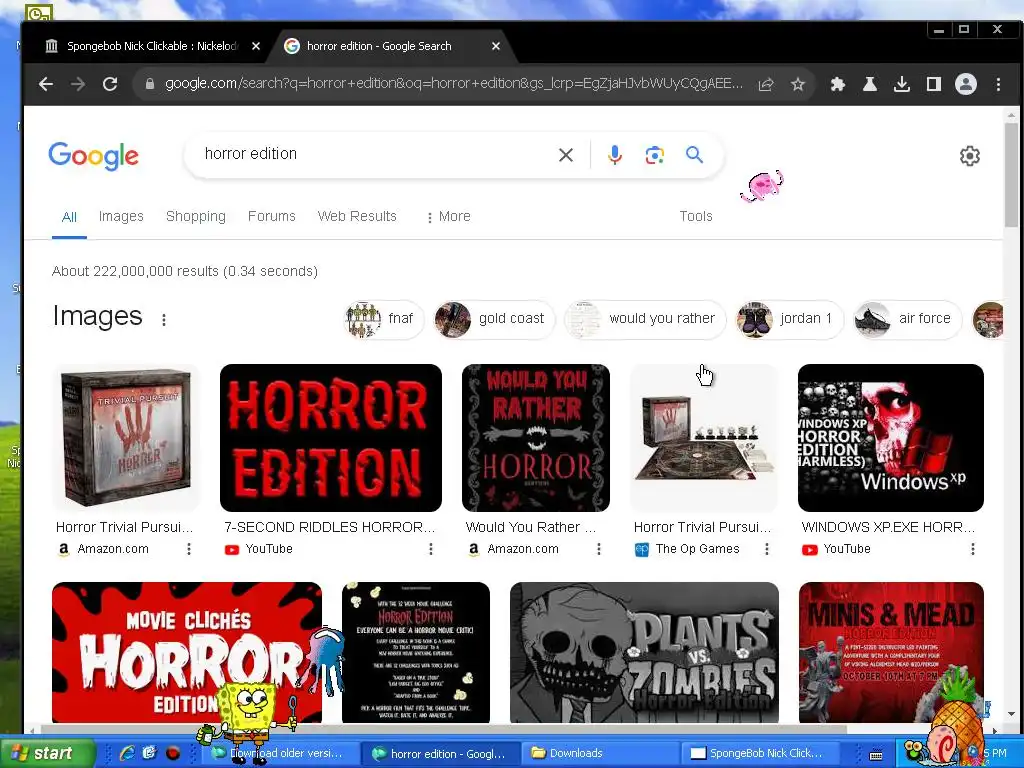1024x768 pixels.
Task: Share this page from the address bar
Action: 766,84
